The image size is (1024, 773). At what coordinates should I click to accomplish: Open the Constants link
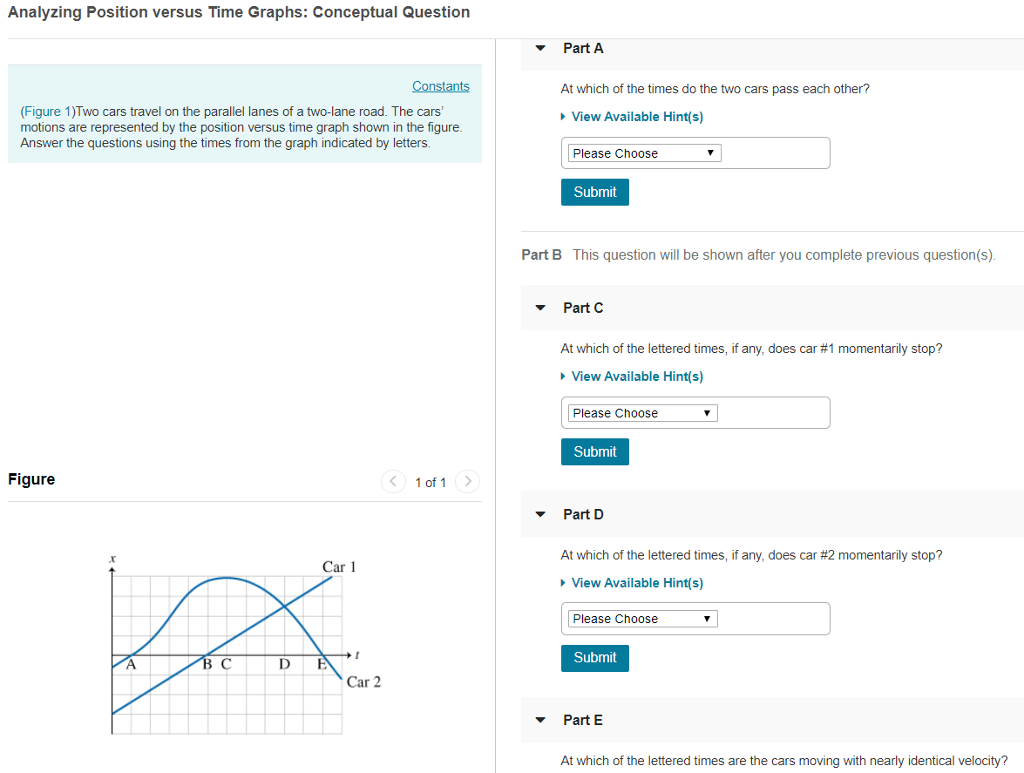coord(440,86)
